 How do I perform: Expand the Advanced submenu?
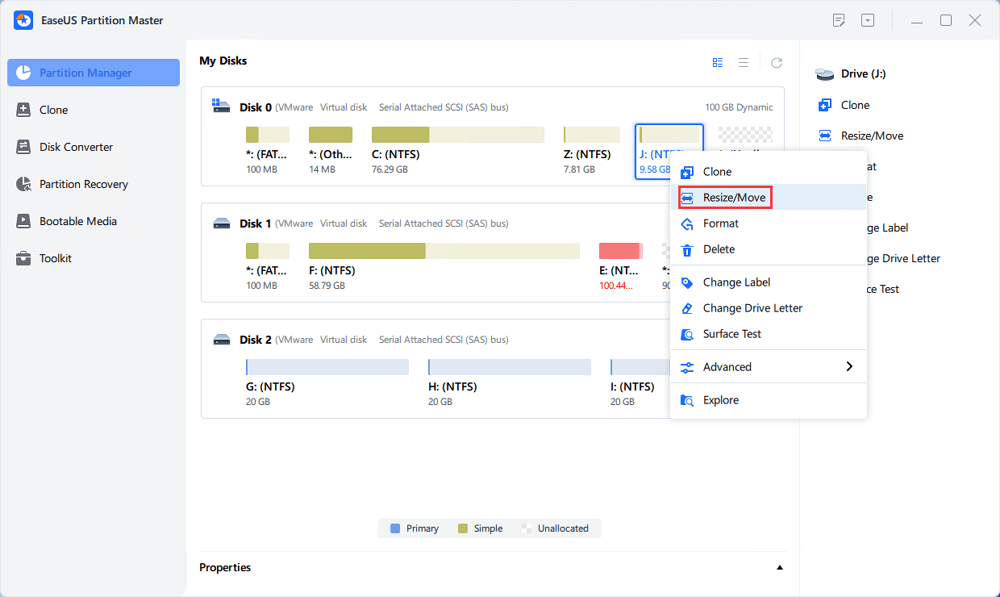[849, 367]
